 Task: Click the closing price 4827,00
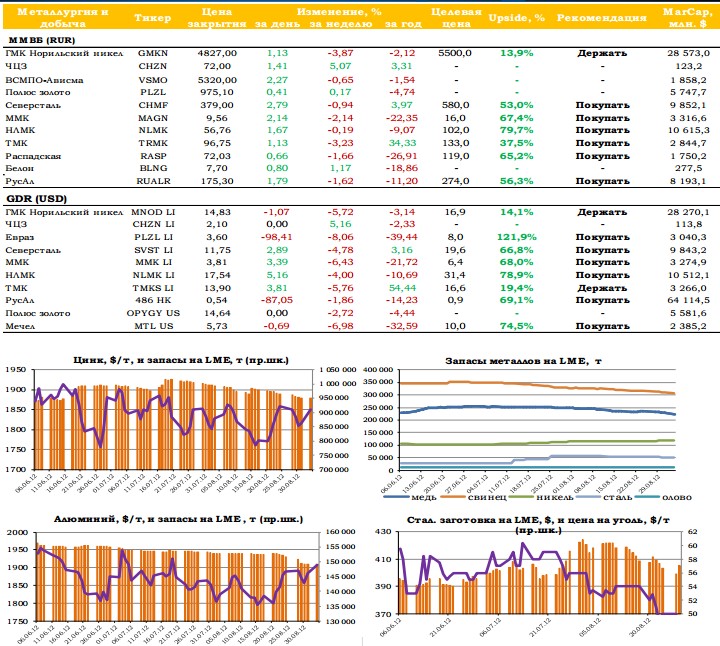tap(217, 53)
